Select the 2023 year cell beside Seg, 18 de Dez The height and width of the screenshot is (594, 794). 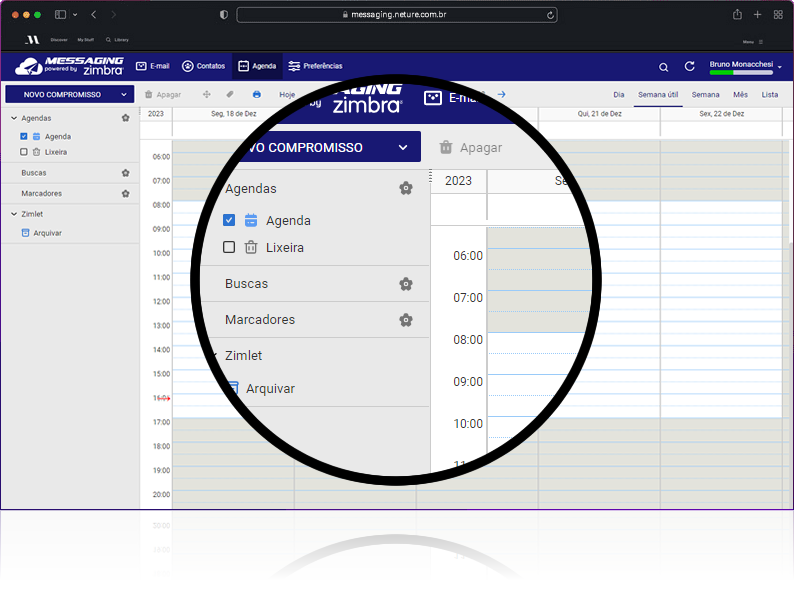point(156,114)
